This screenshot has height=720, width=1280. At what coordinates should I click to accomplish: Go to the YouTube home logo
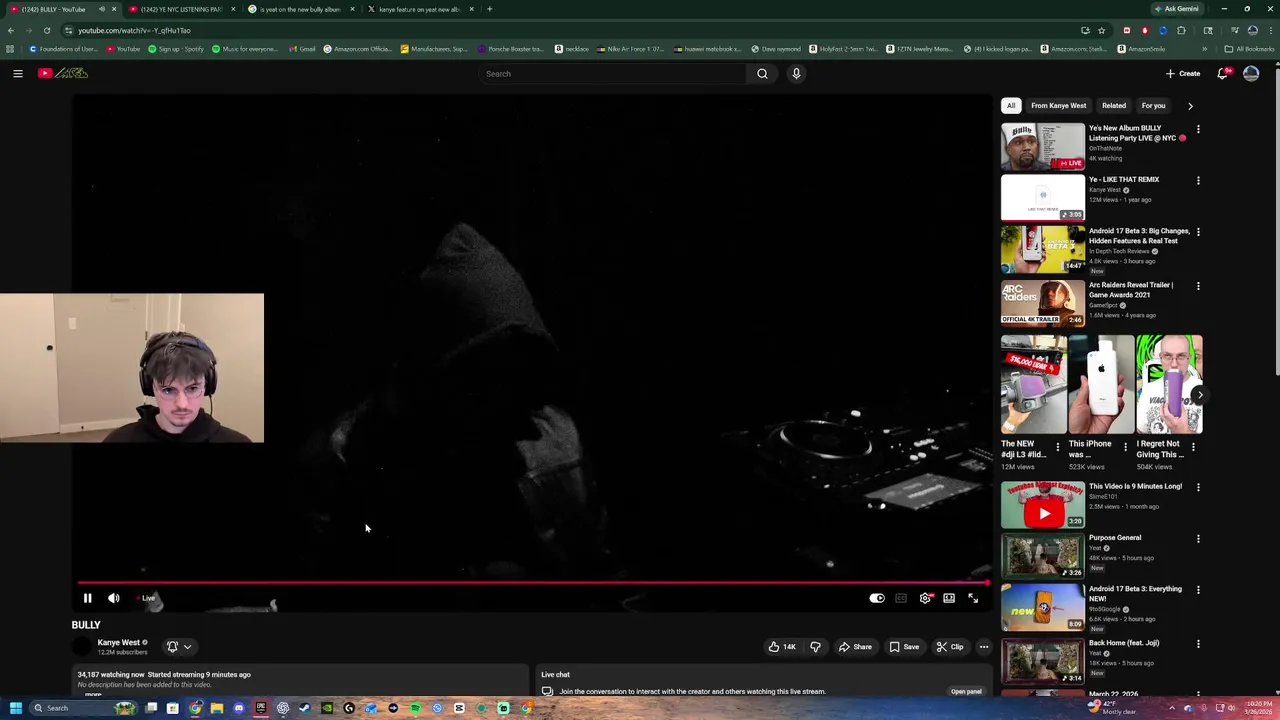pos(64,73)
